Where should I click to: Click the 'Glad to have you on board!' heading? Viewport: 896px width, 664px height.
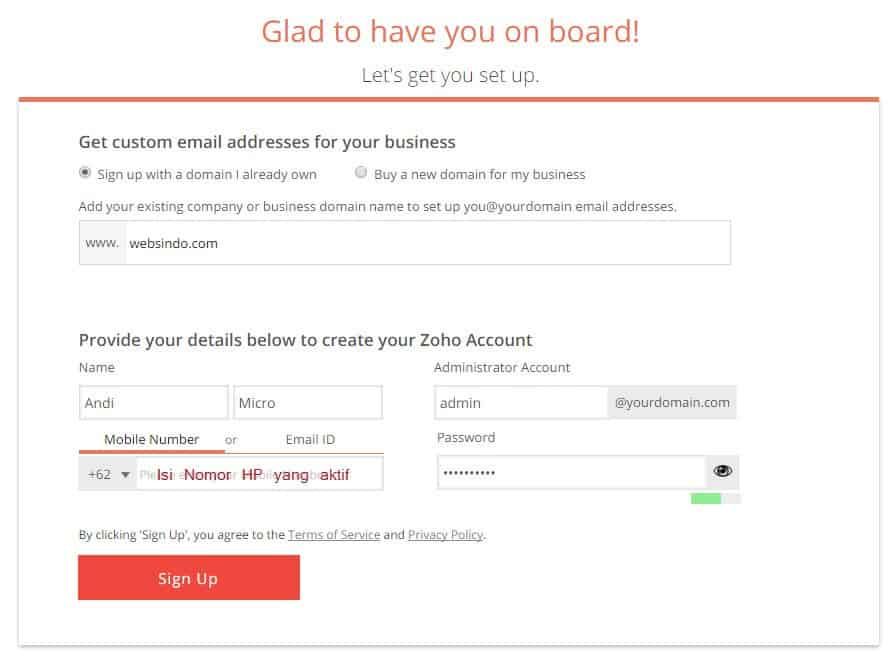pyautogui.click(x=450, y=31)
